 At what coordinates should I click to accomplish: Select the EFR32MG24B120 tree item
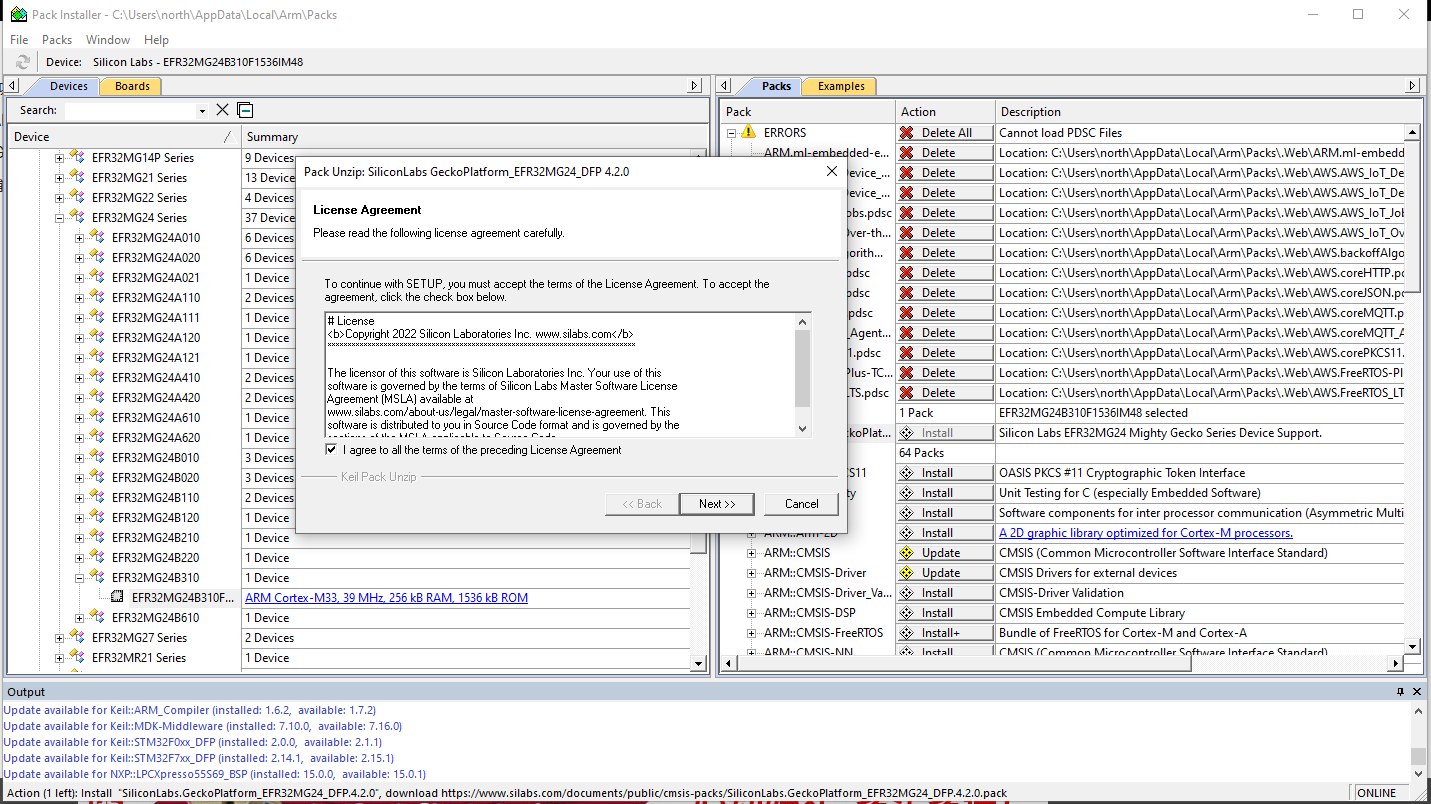[155, 518]
